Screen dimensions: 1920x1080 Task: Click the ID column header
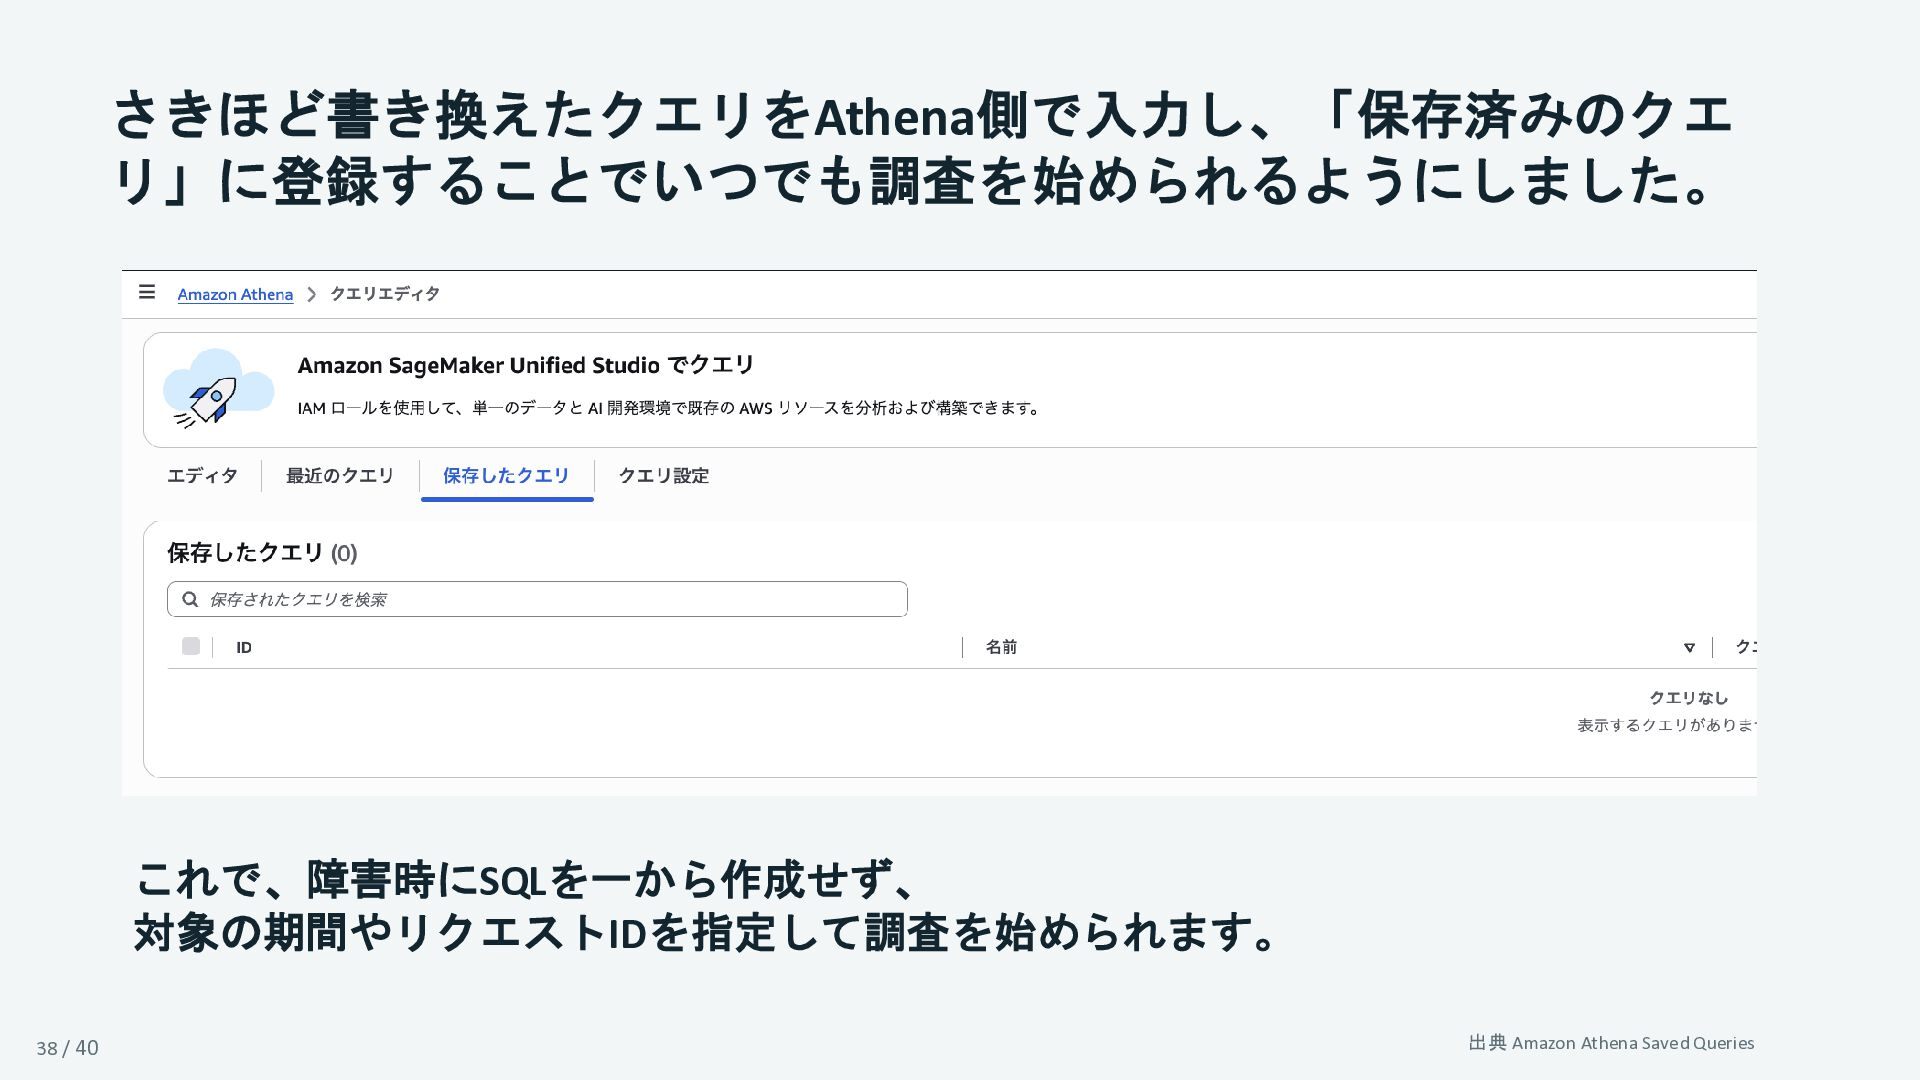[244, 647]
